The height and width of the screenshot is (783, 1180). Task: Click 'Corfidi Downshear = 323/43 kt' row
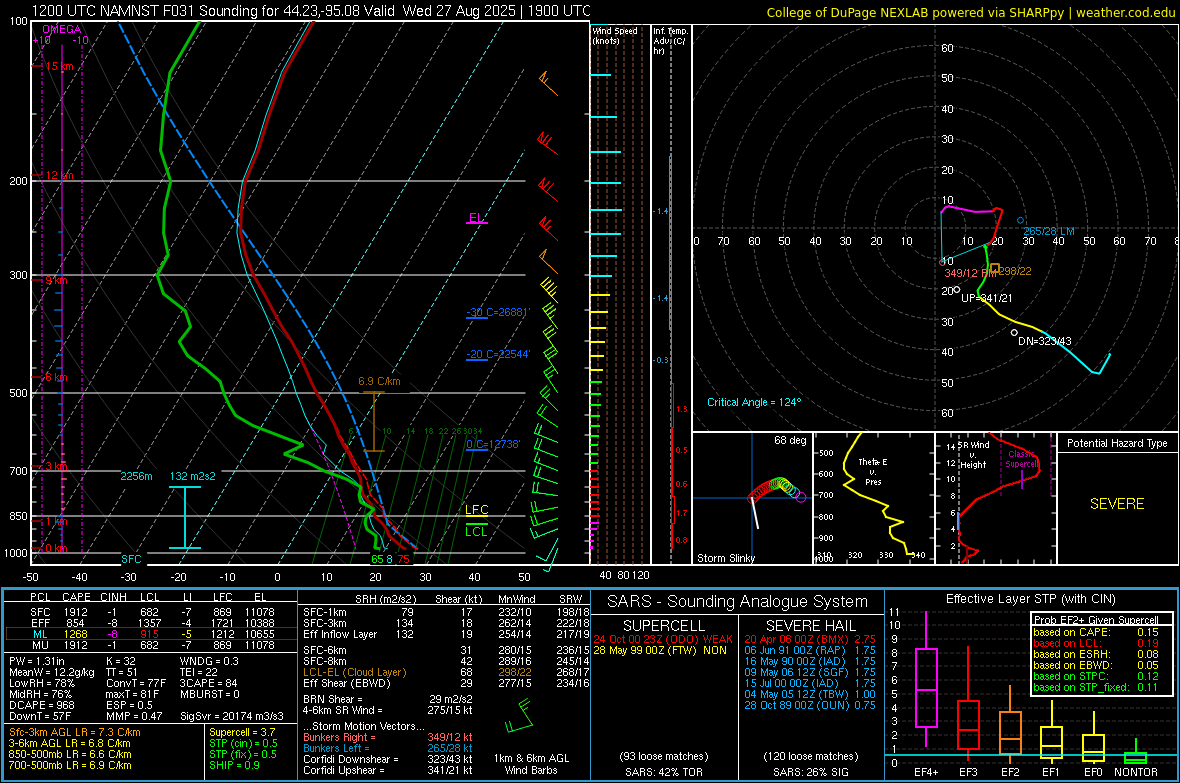(388, 759)
